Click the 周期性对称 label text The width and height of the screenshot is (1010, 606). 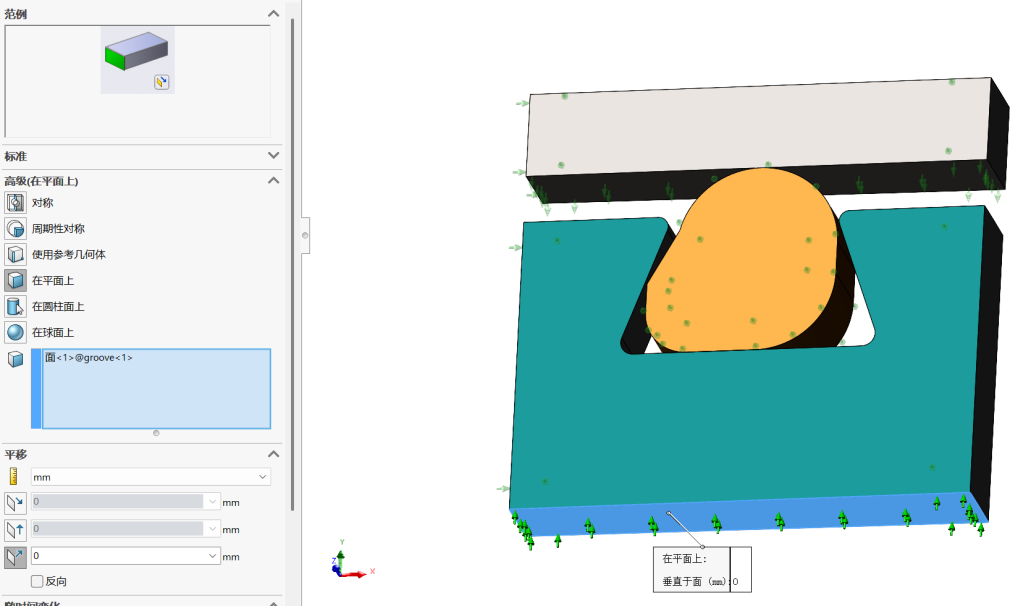tap(59, 229)
